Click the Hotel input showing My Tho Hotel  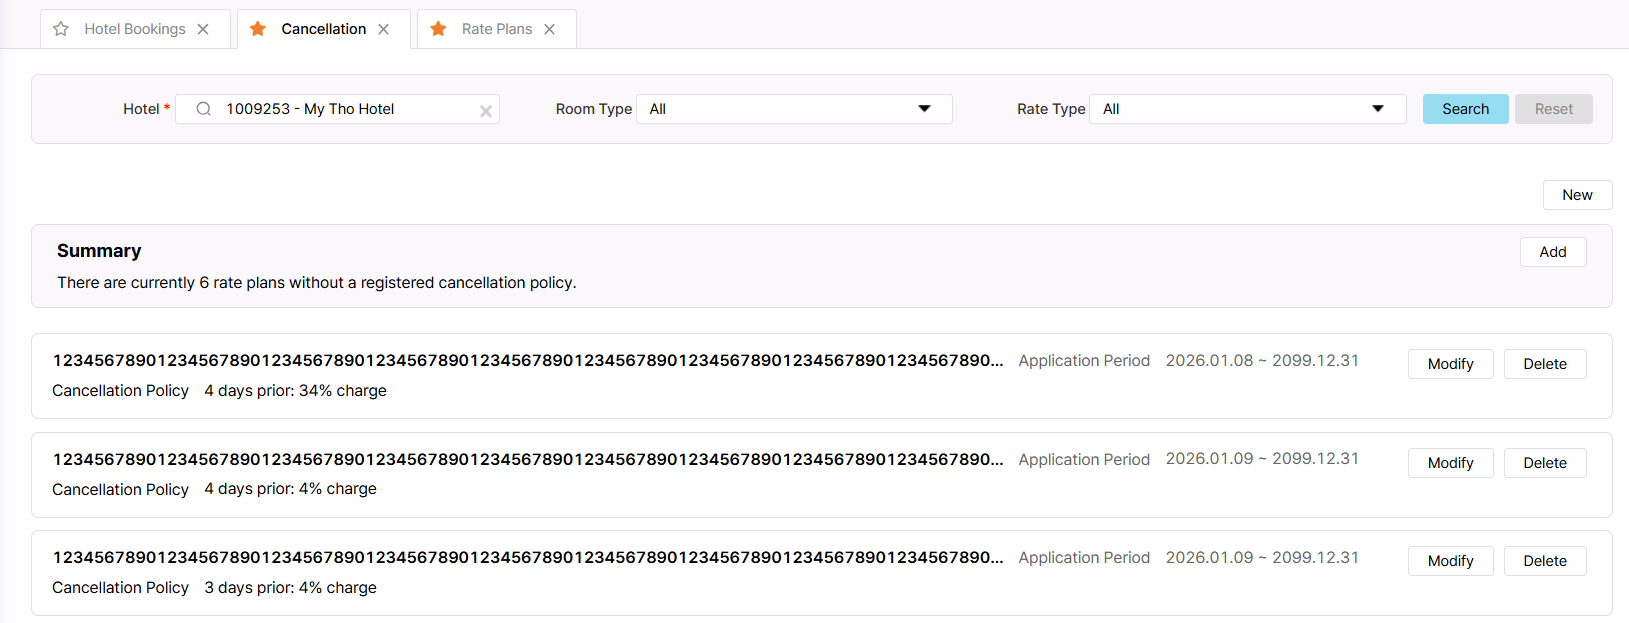(x=340, y=109)
